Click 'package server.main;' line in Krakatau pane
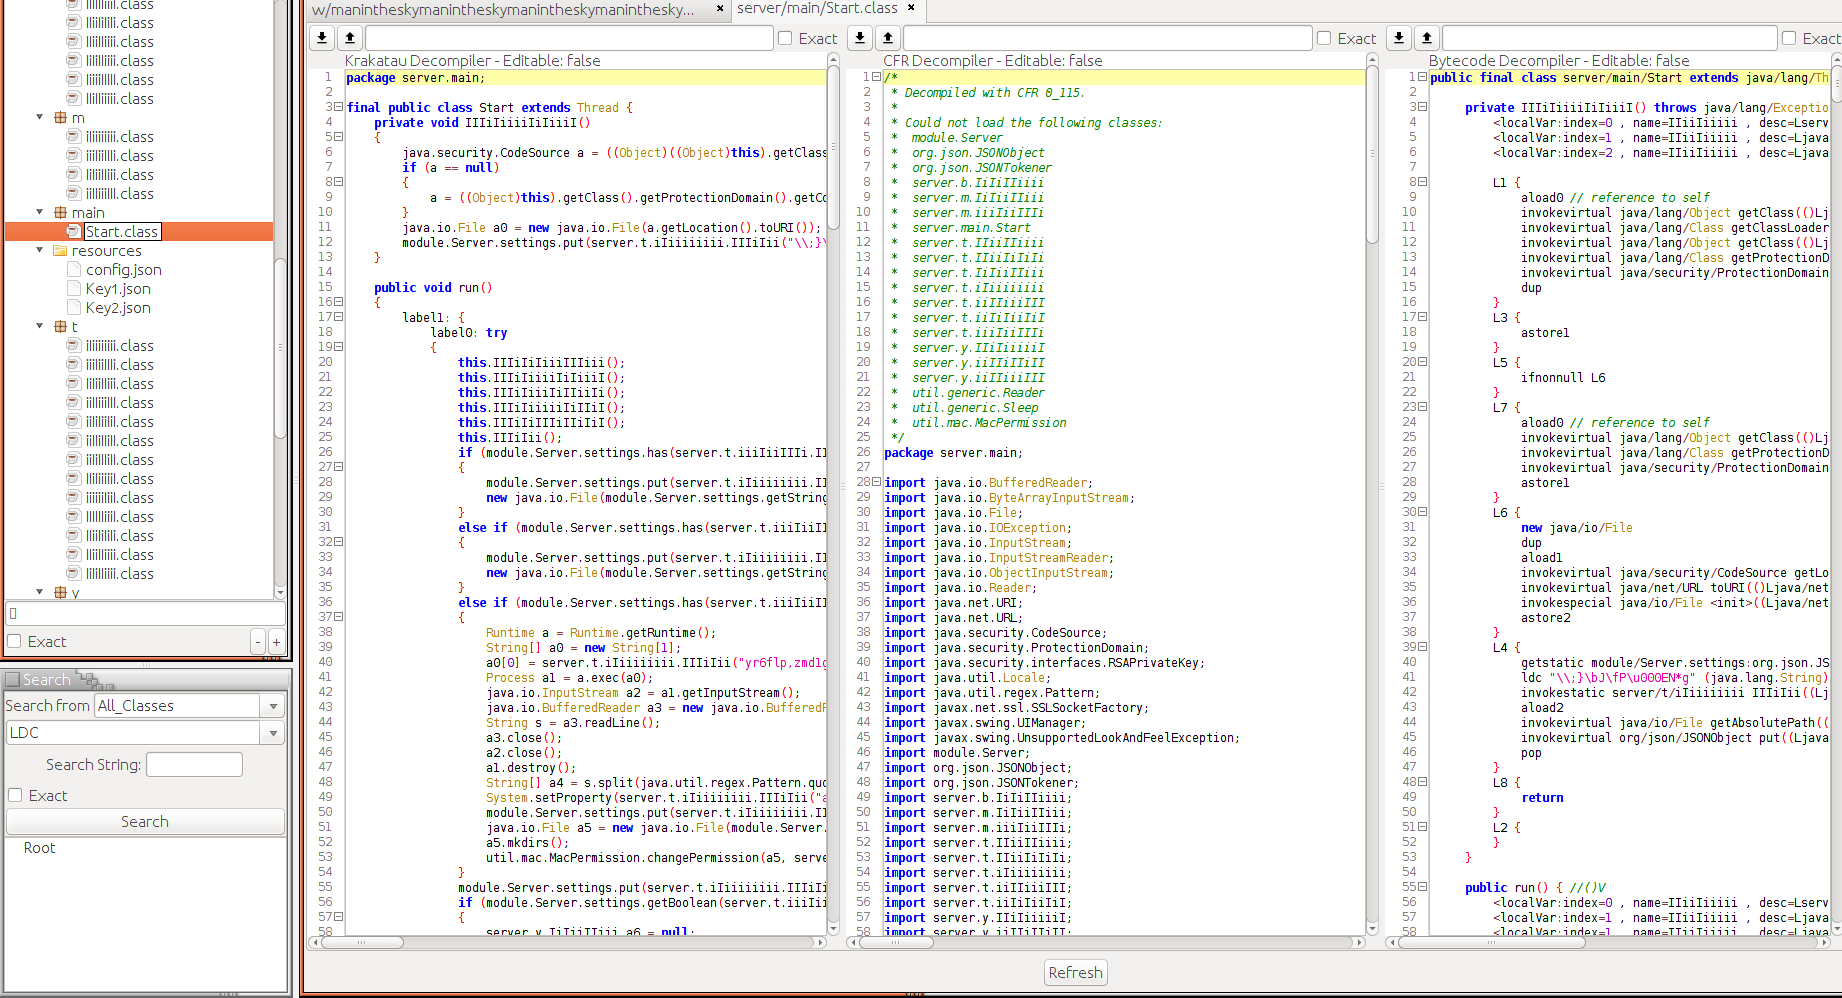Image resolution: width=1842 pixels, height=998 pixels. click(415, 78)
